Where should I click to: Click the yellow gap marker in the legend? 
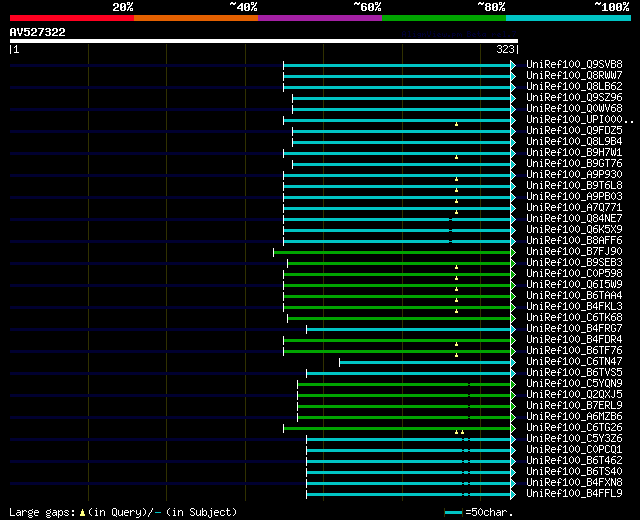tap(82, 513)
